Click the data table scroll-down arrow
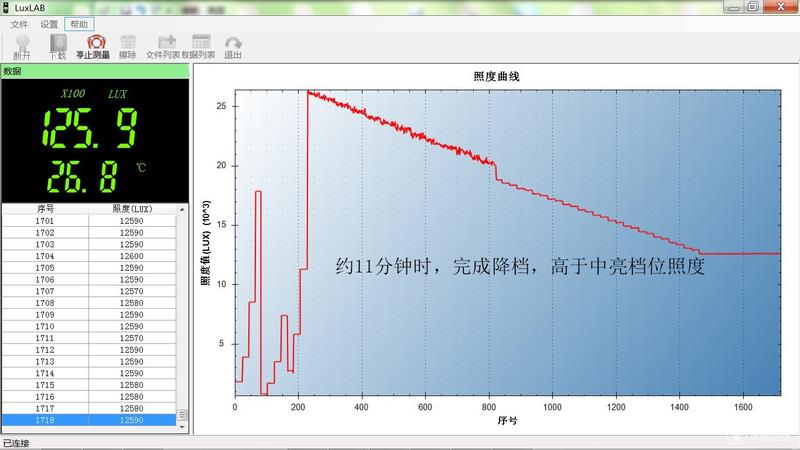The image size is (800, 450). pyautogui.click(x=182, y=427)
